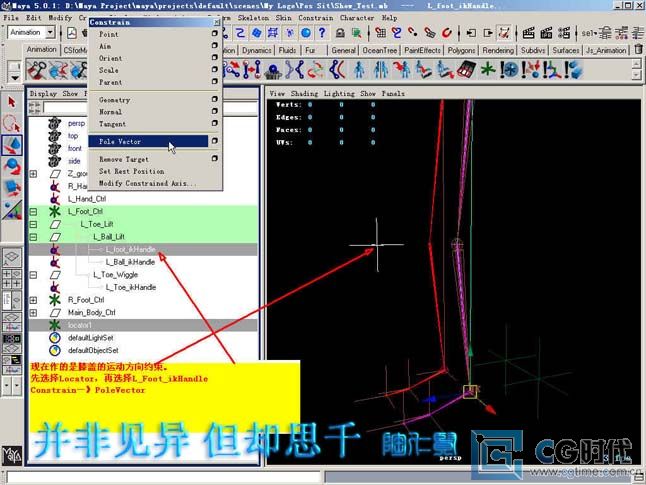Open Orient constraint option box
The image size is (646, 485).
click(x=214, y=57)
